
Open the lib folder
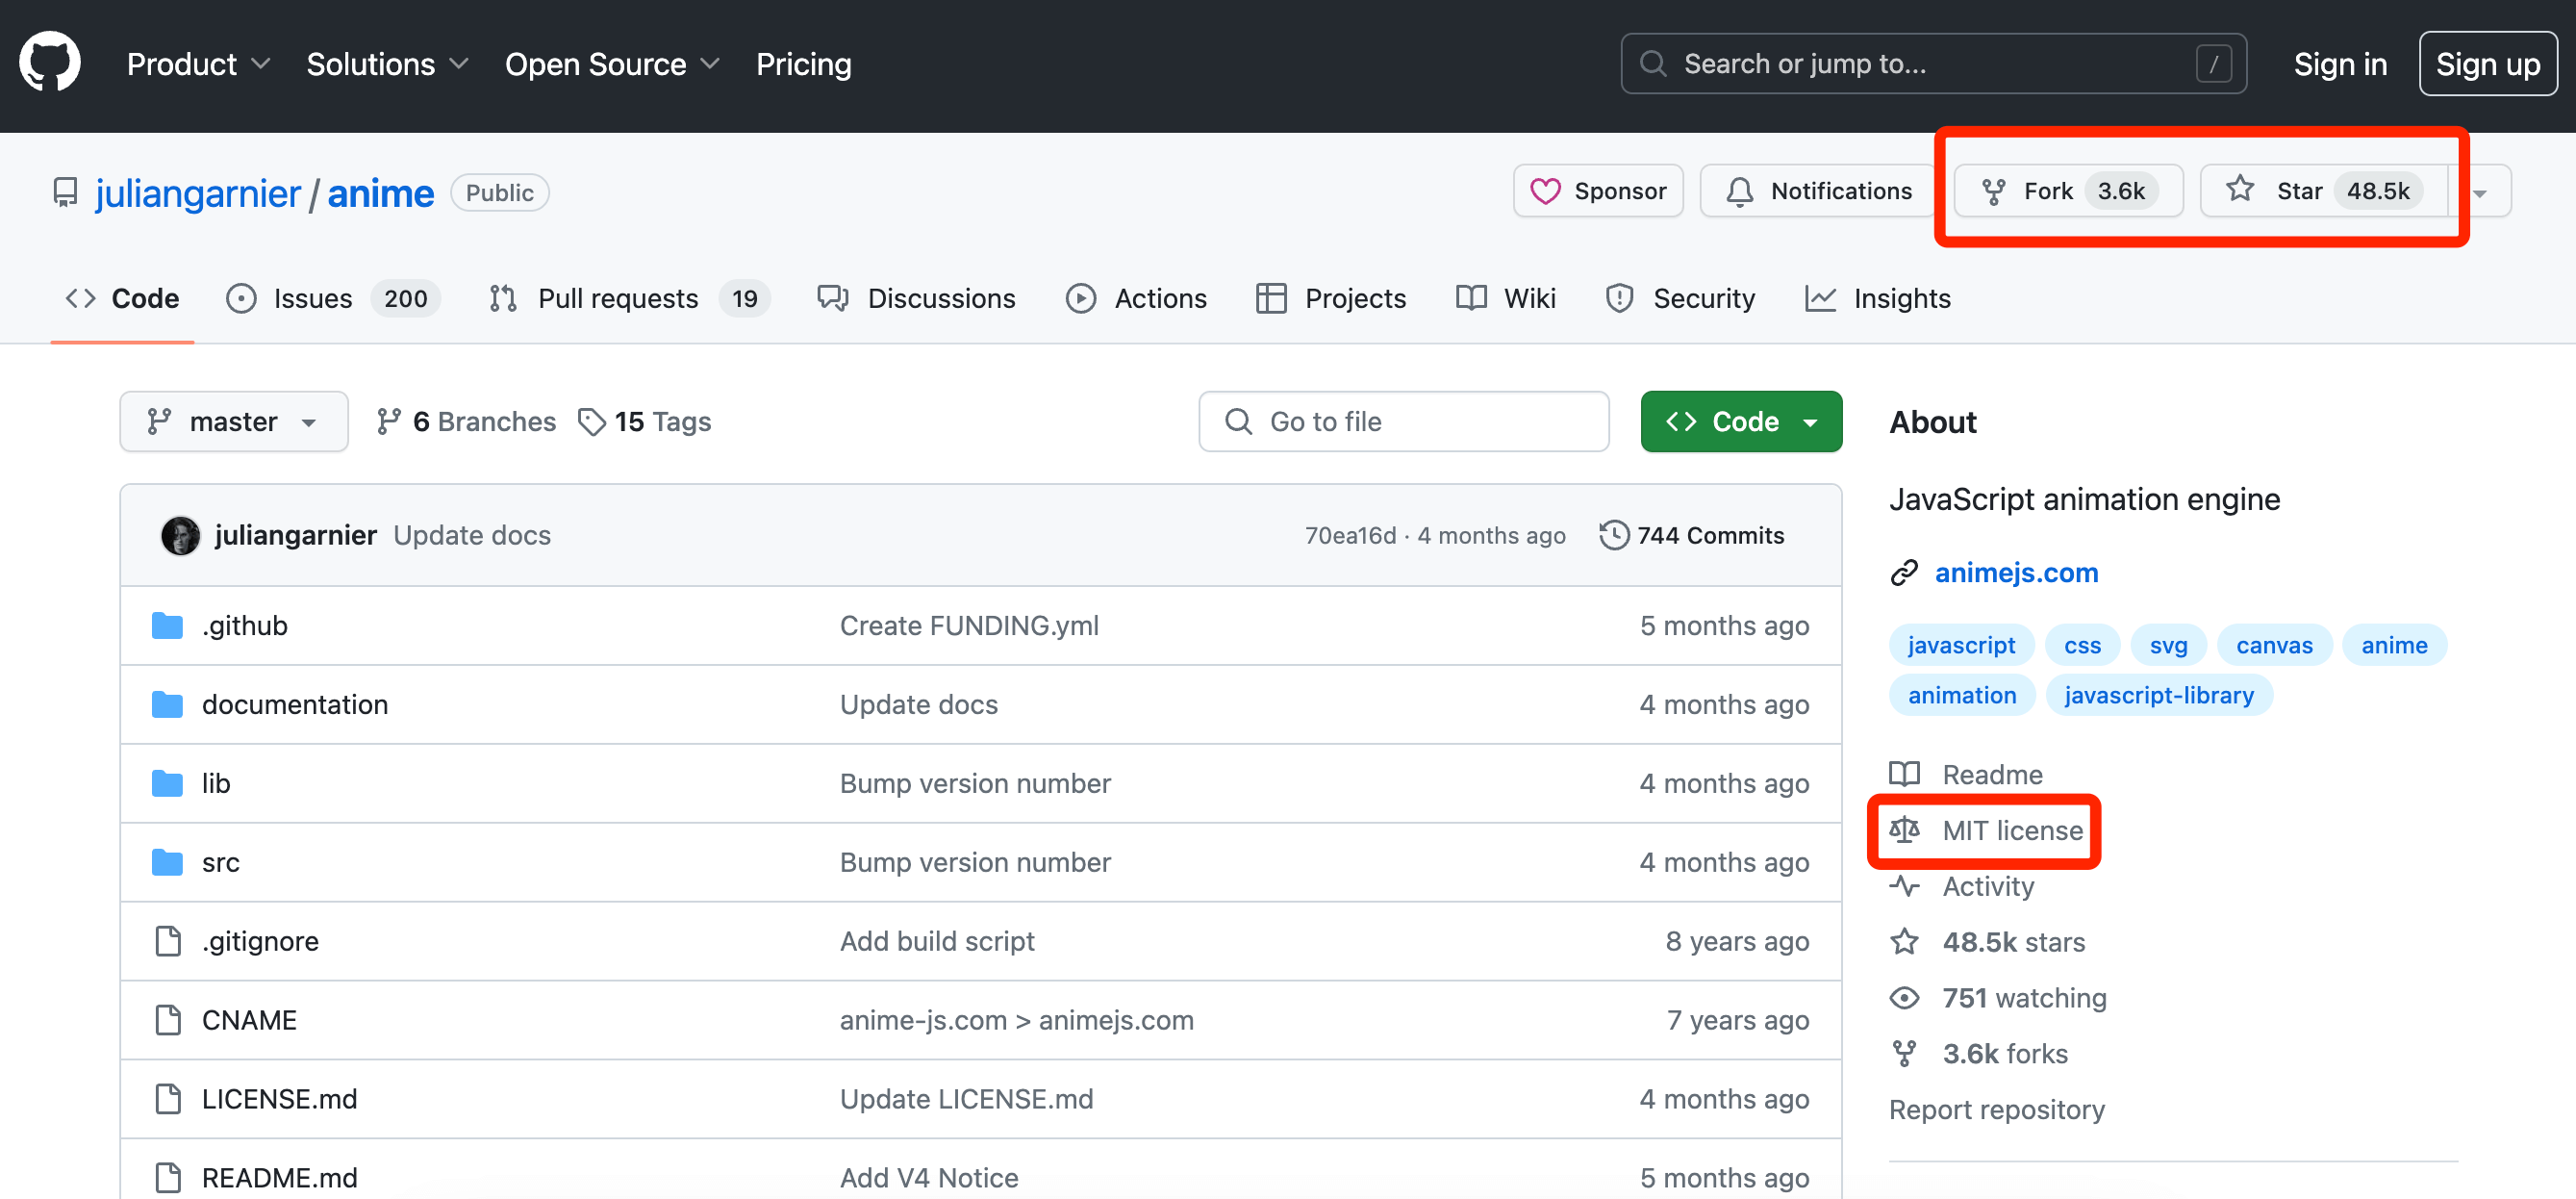pos(216,783)
